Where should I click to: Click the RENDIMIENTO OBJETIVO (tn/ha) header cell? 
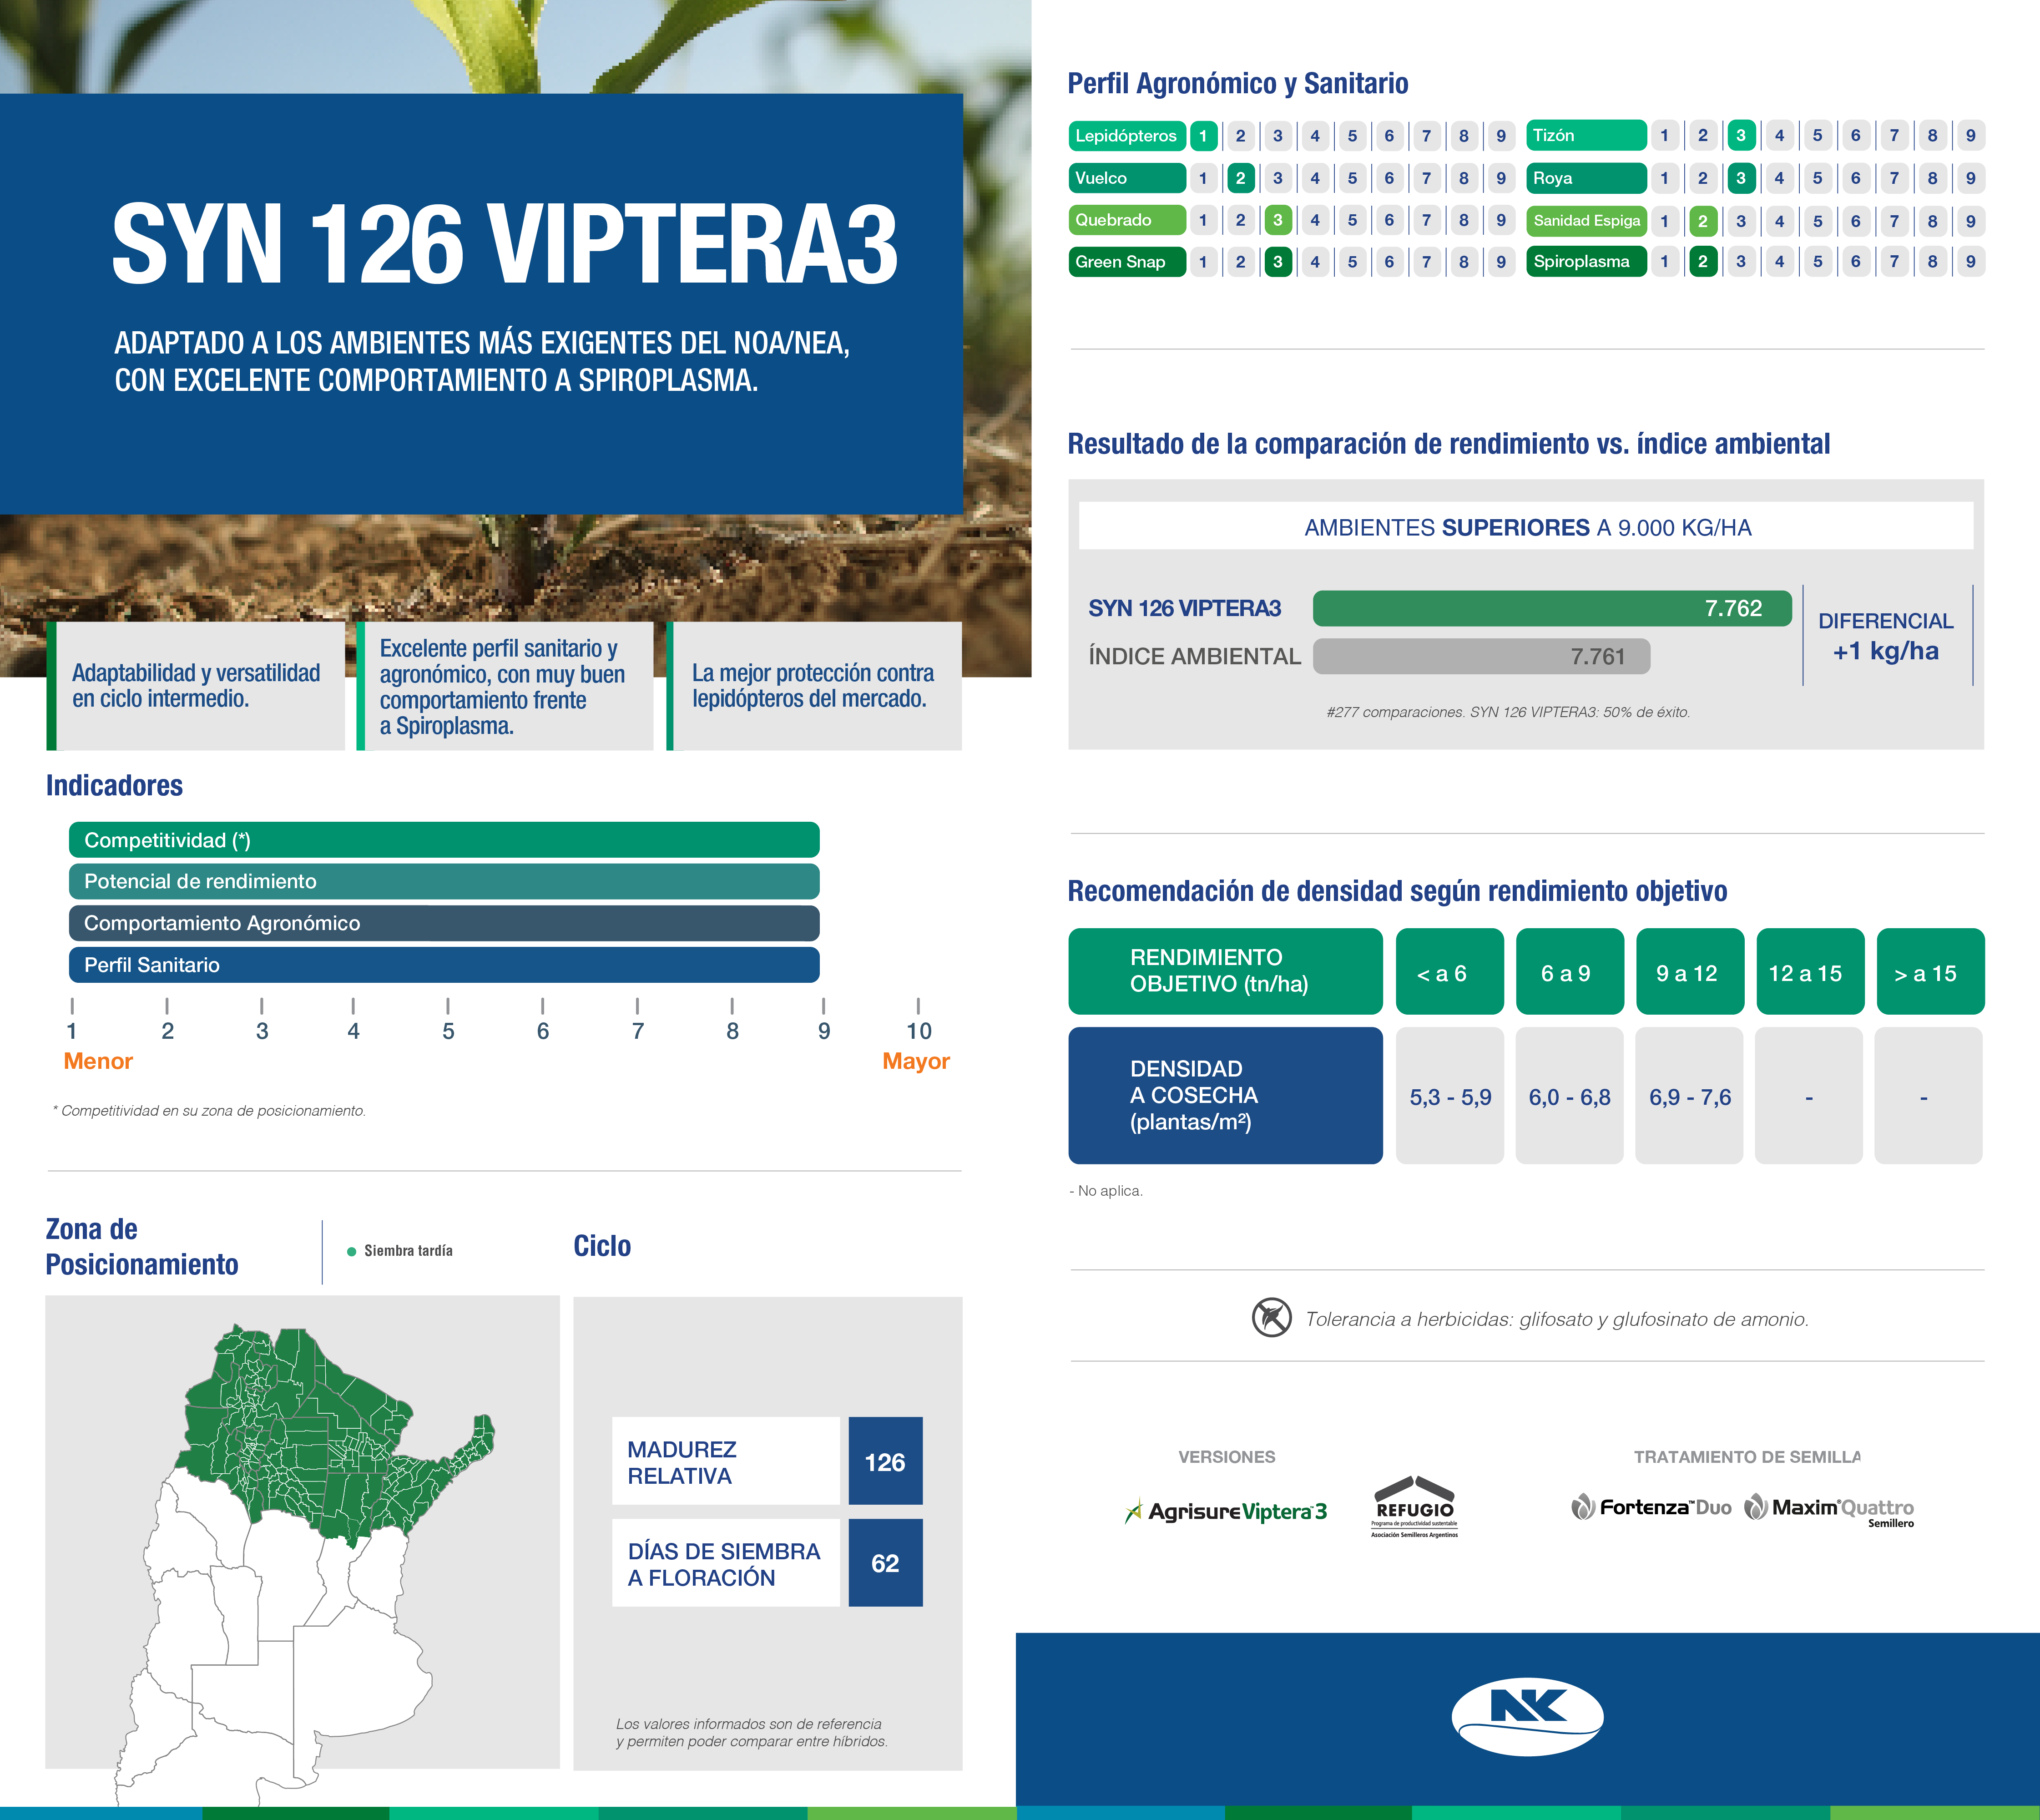1225,972
